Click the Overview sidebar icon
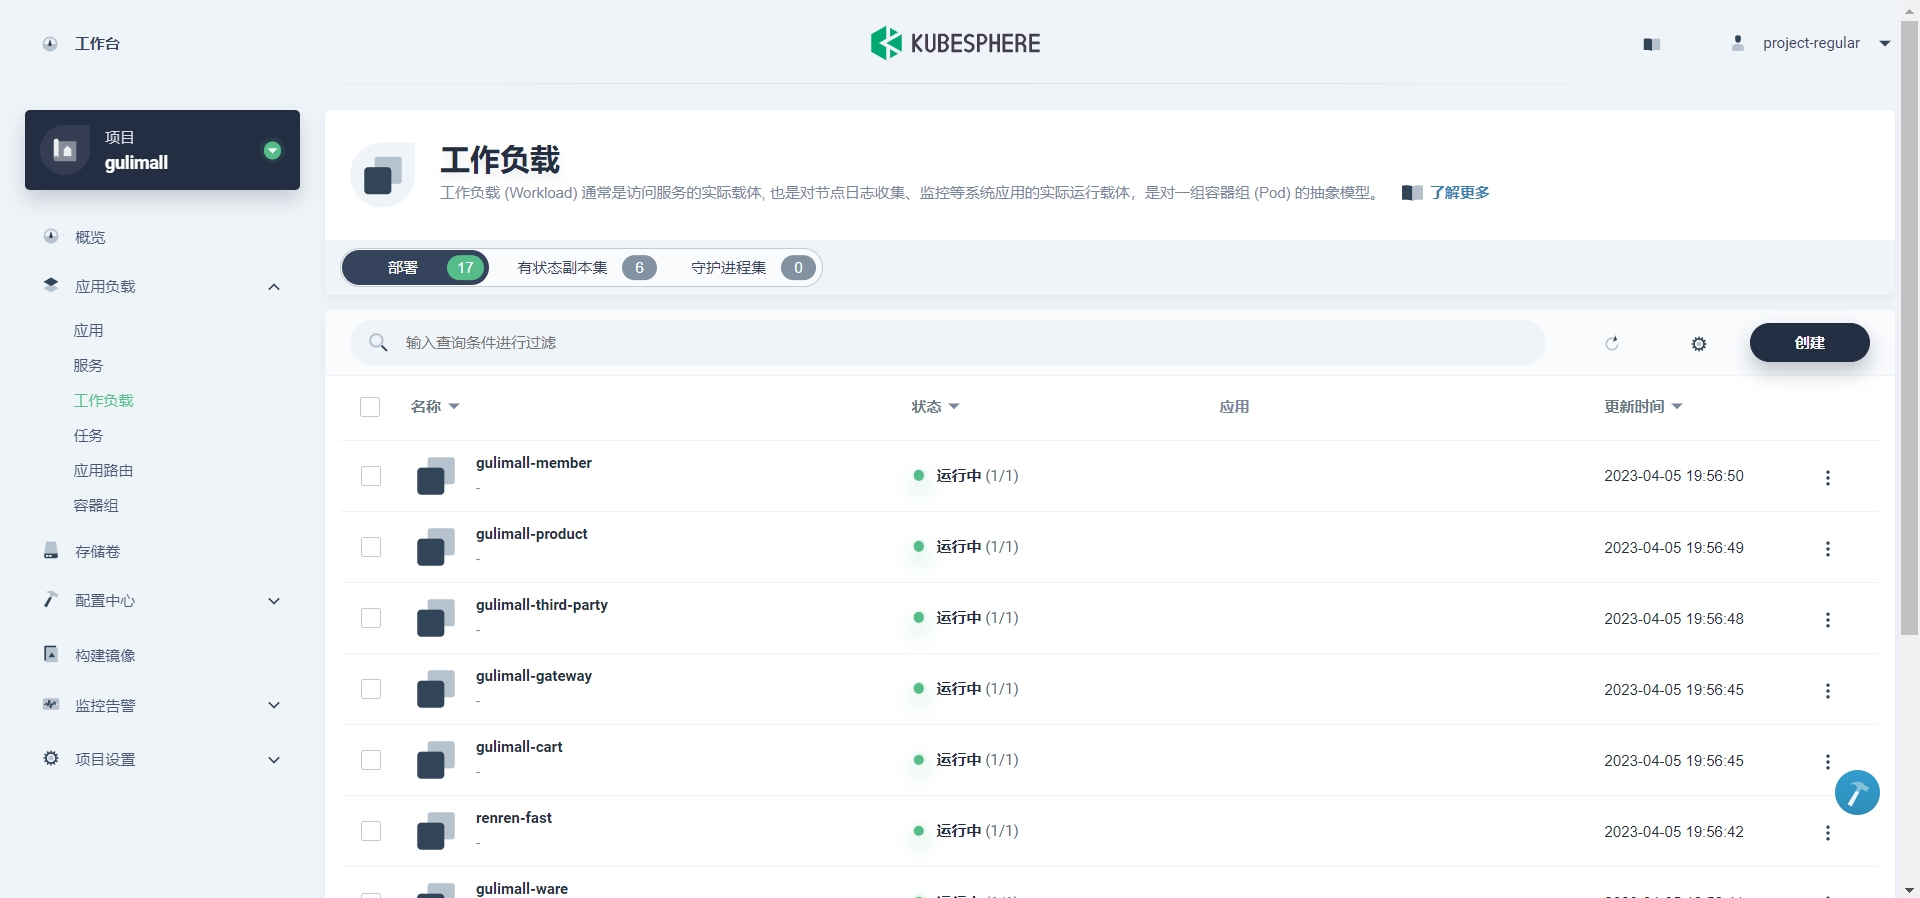The width and height of the screenshot is (1920, 898). point(51,237)
